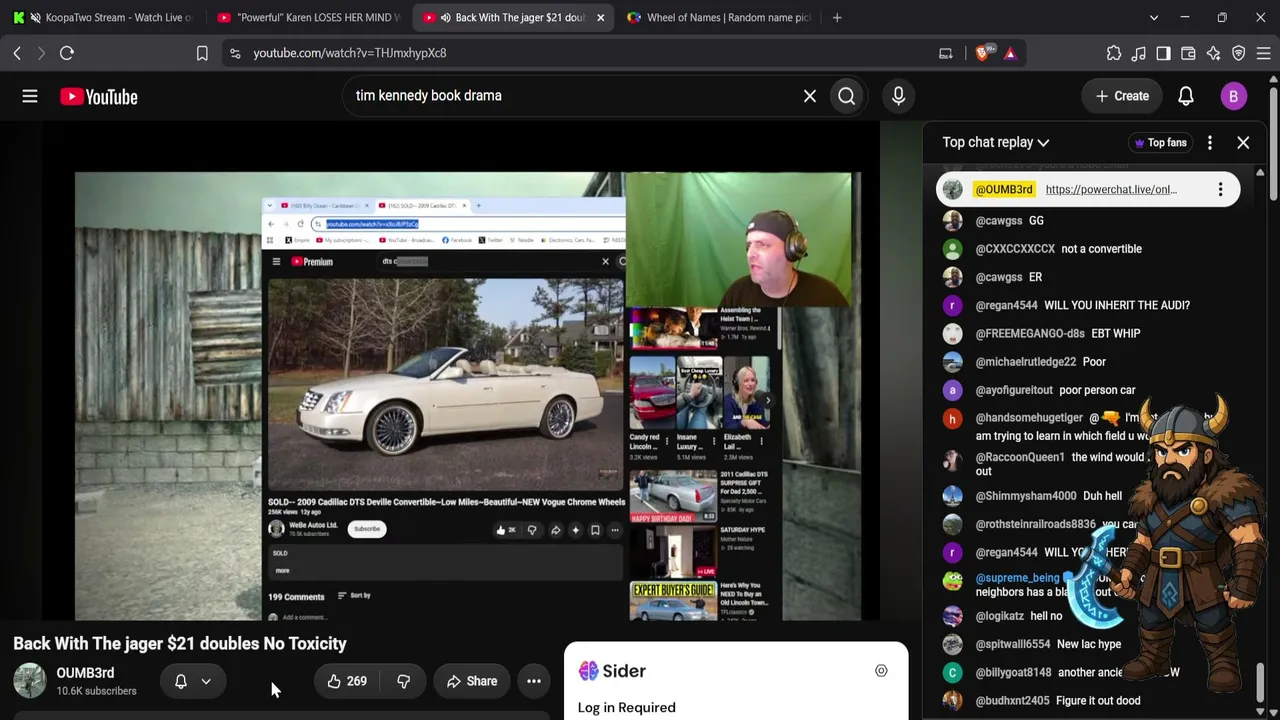Open Brave Shields lion icon
Image resolution: width=1280 pixels, height=720 pixels.
(983, 53)
